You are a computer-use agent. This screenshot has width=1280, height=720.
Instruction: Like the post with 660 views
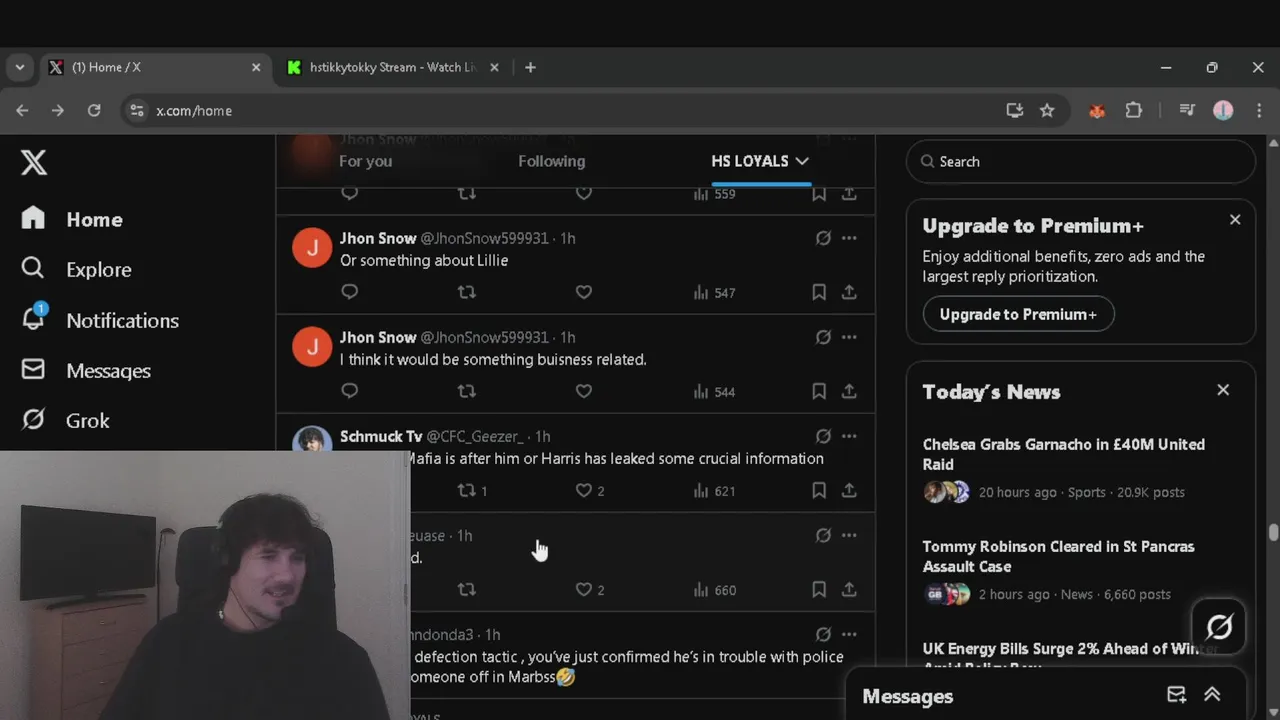click(x=590, y=590)
